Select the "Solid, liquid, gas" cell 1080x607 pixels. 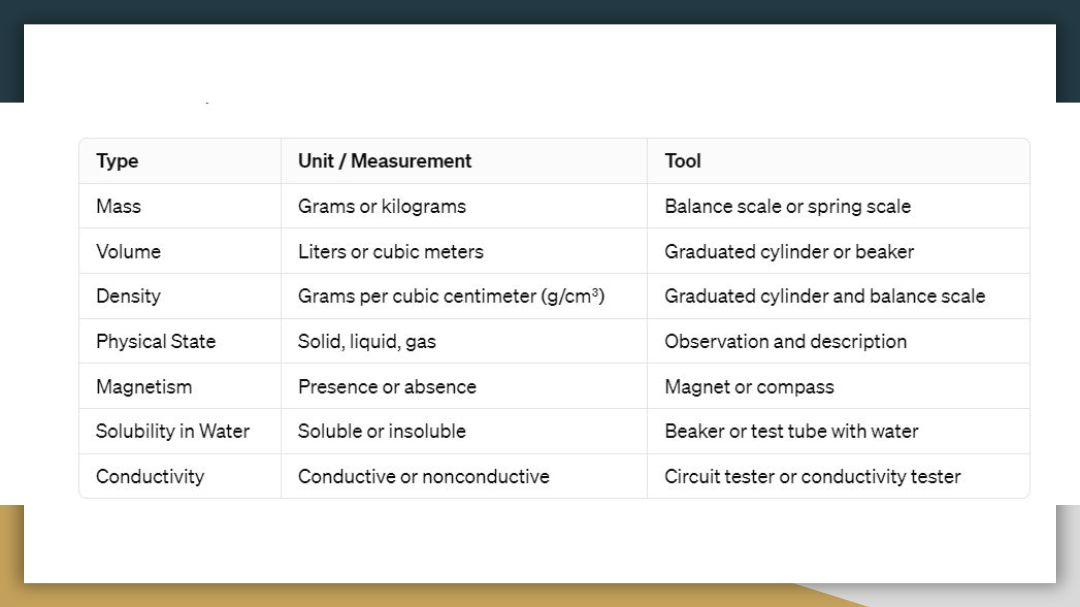click(x=367, y=341)
